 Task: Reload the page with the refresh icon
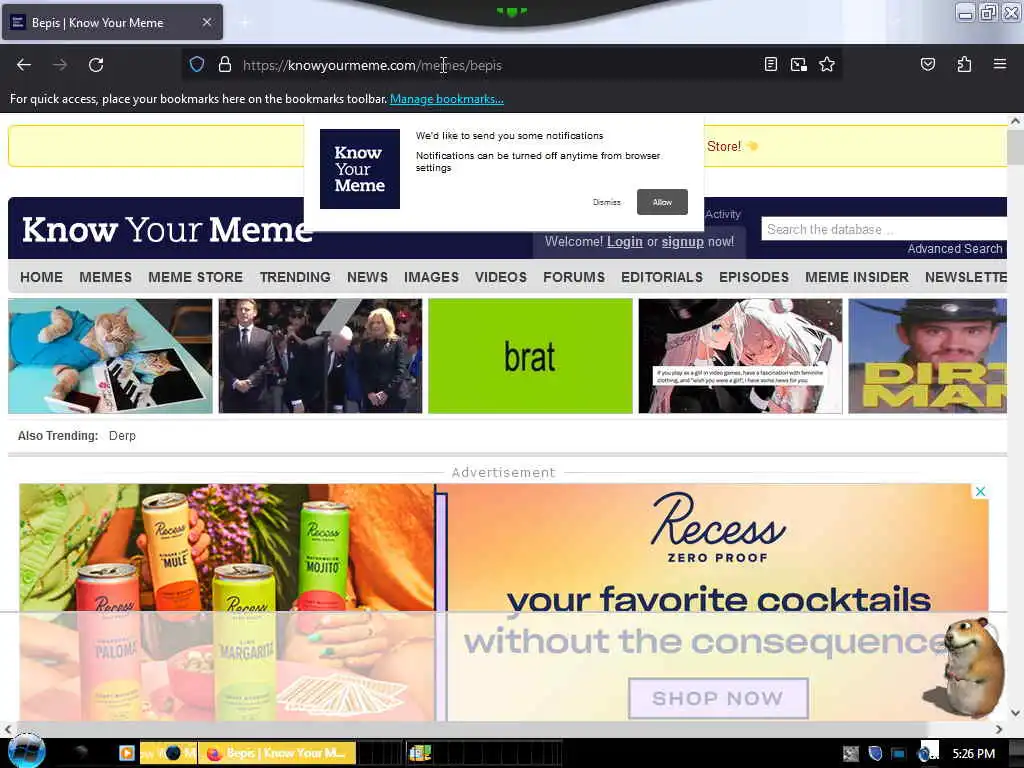96,65
